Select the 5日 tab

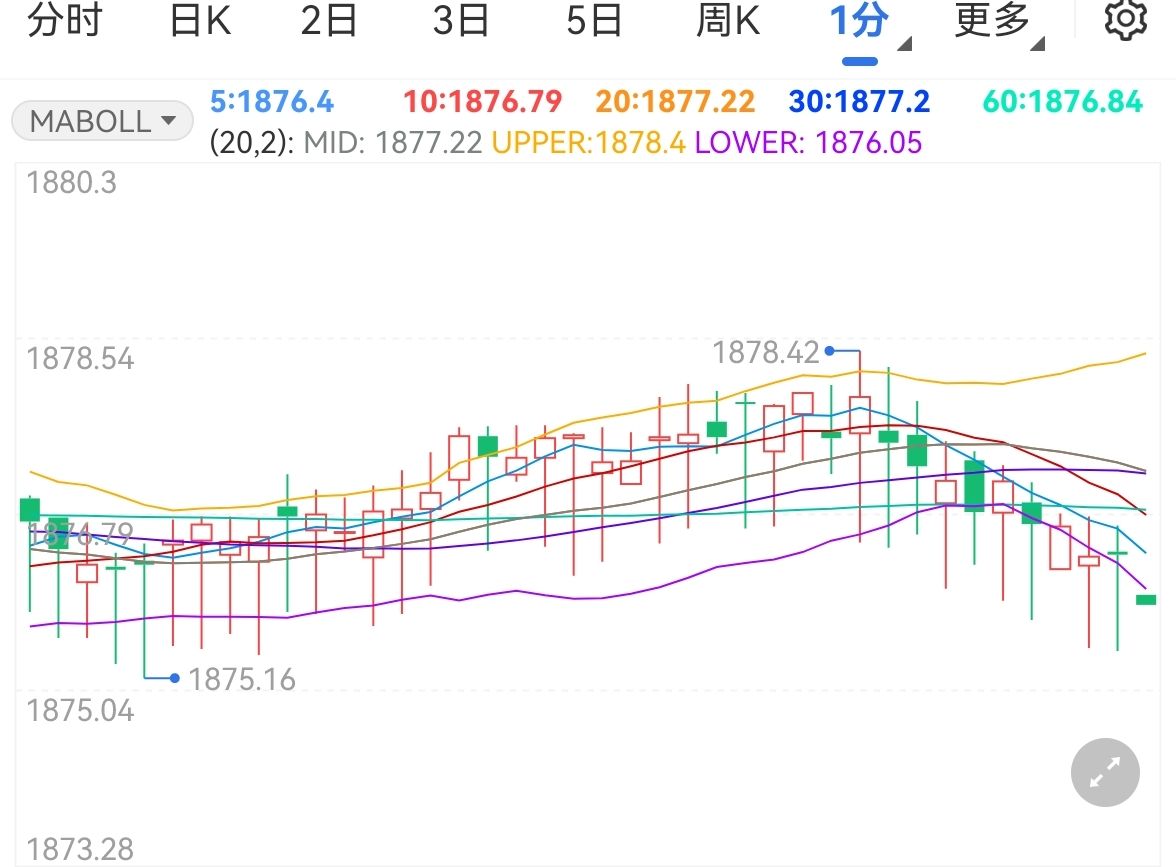coord(594,20)
